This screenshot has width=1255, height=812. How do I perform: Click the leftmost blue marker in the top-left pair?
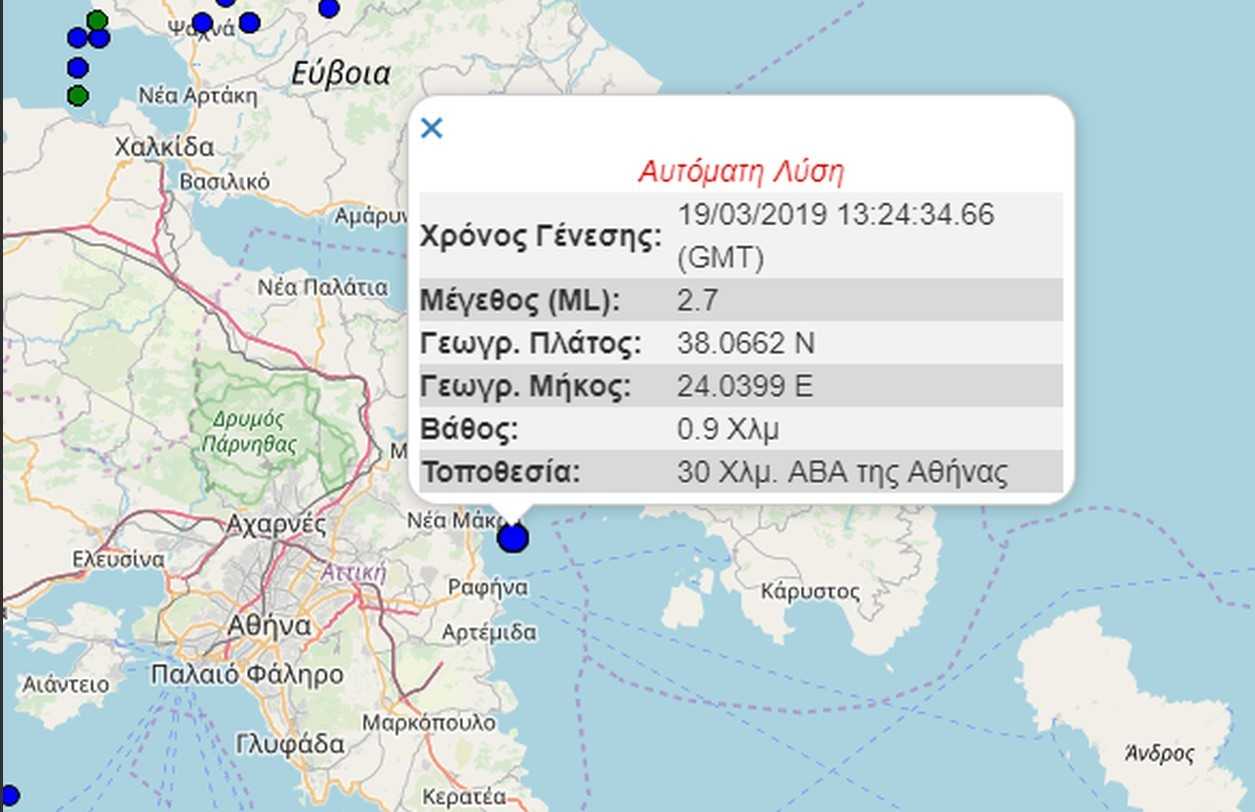pyautogui.click(x=77, y=38)
